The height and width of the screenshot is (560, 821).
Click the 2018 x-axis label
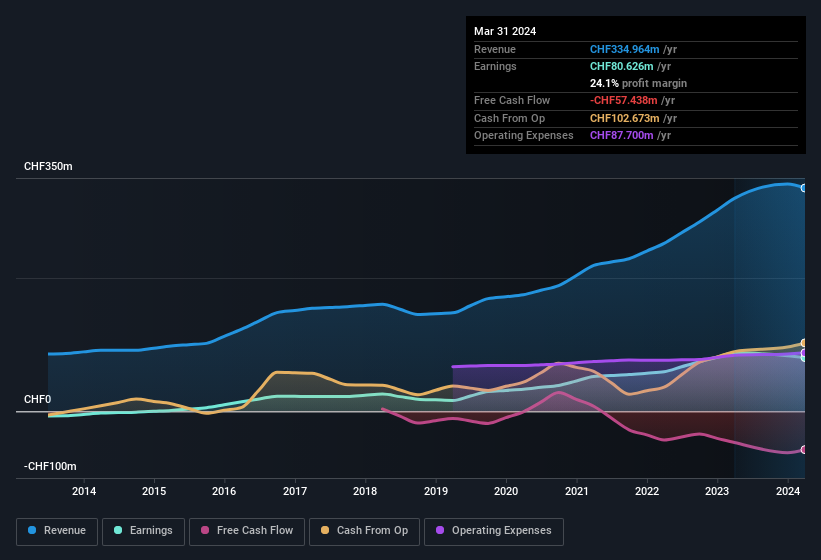(x=365, y=491)
